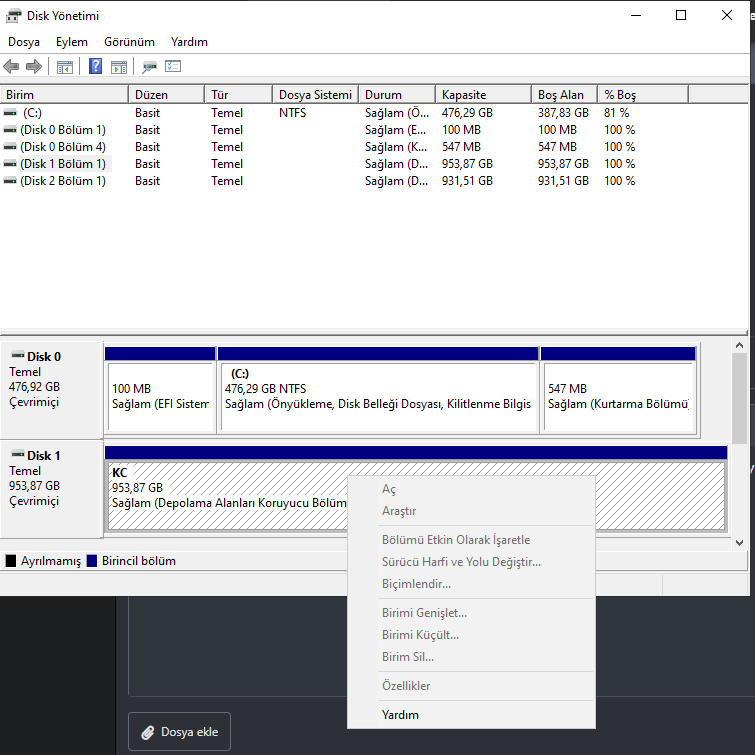The image size is (755, 755).
Task: Sort by the % Boş column header
Action: pos(643,94)
